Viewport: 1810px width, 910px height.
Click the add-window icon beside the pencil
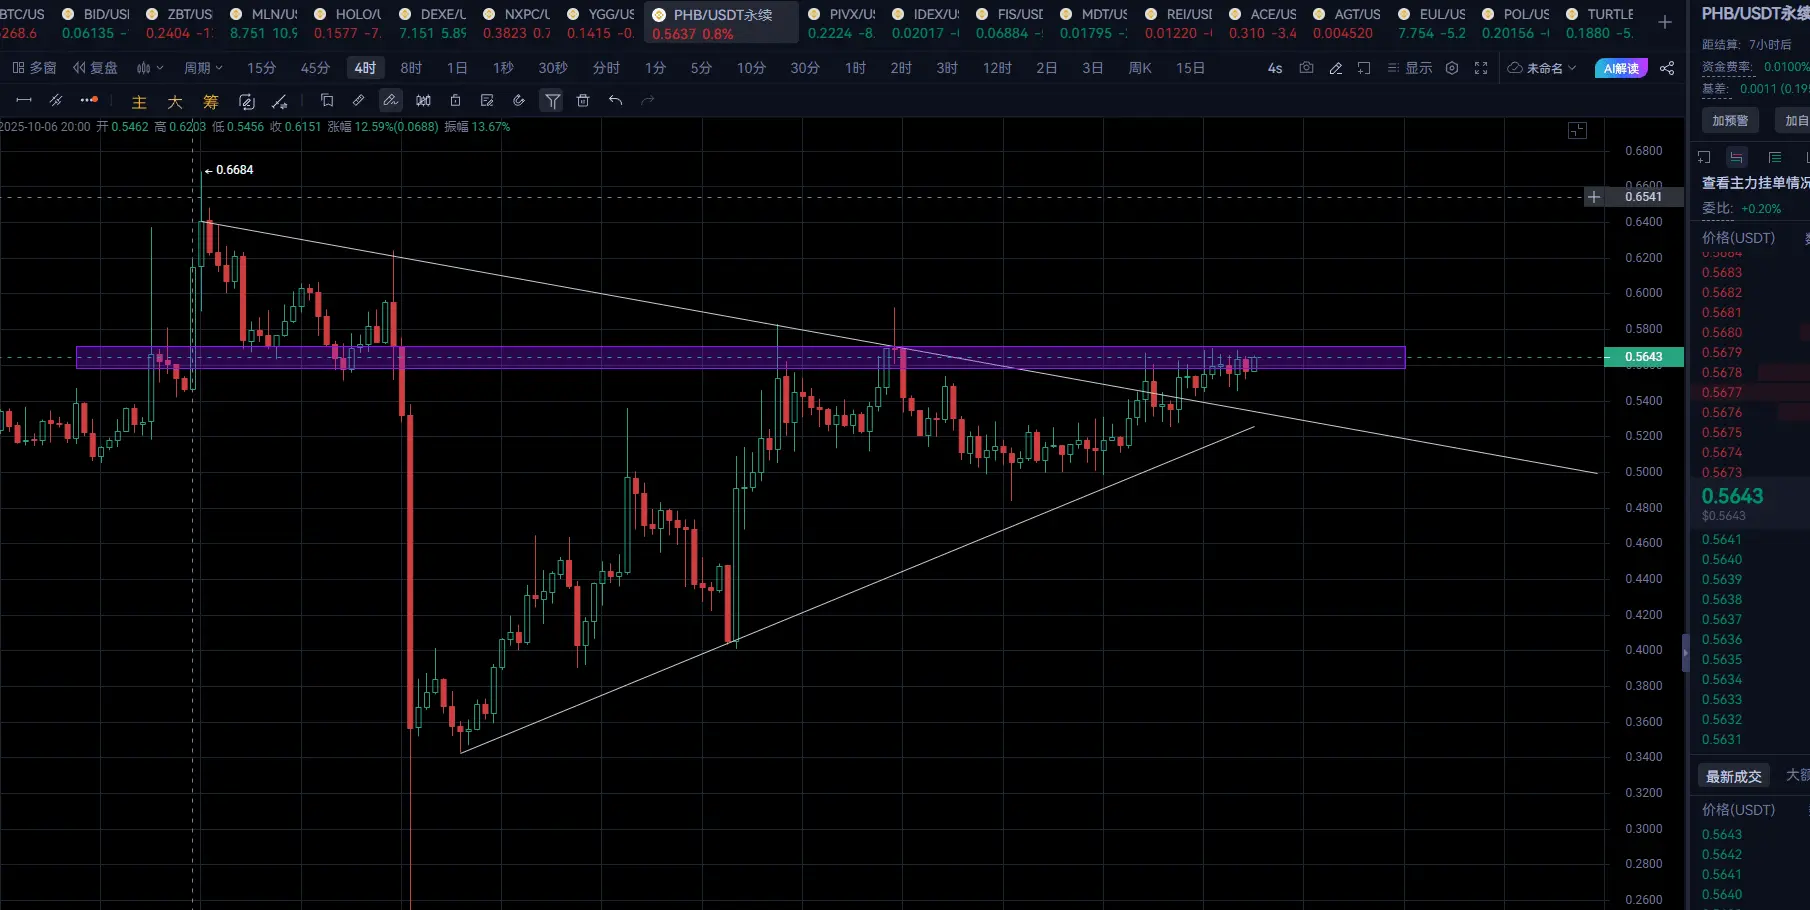pyautogui.click(x=1364, y=68)
